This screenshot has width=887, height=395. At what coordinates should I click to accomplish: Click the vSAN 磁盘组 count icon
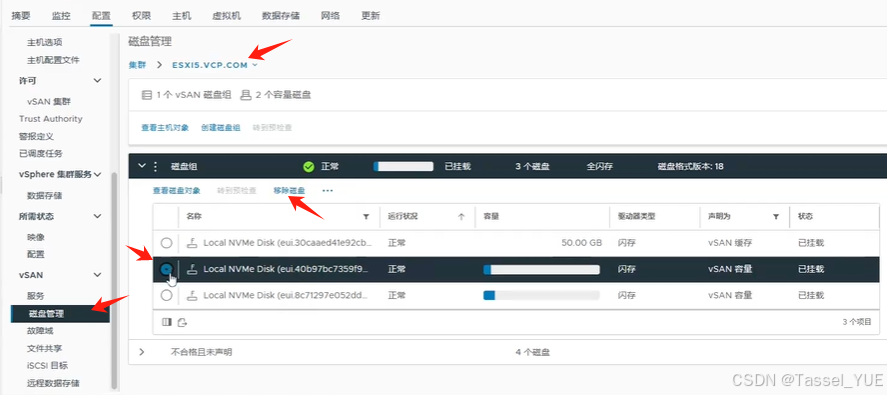click(x=147, y=95)
